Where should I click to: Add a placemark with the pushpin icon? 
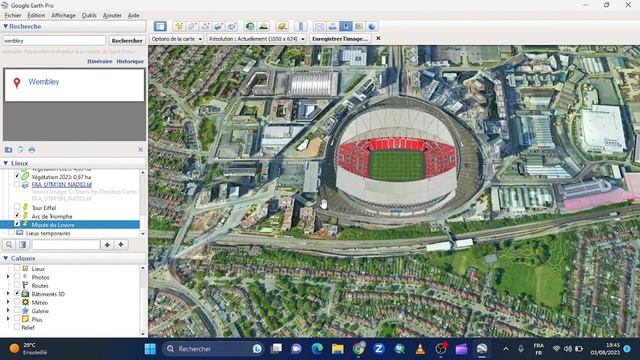click(179, 26)
